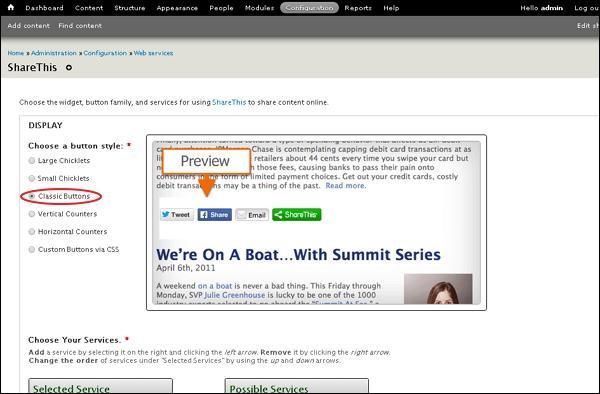Go to Configuration breadcrumb link

coord(105,53)
